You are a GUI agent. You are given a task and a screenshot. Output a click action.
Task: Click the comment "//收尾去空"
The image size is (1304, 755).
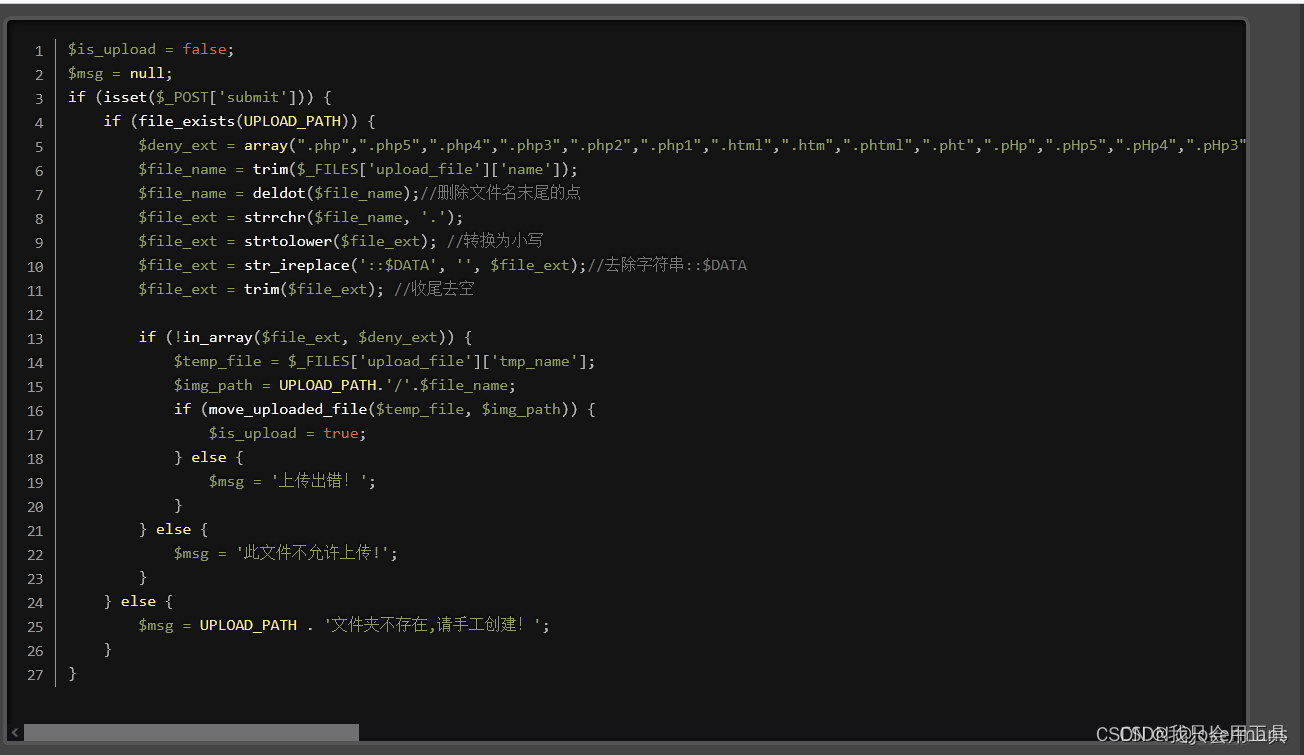(434, 289)
